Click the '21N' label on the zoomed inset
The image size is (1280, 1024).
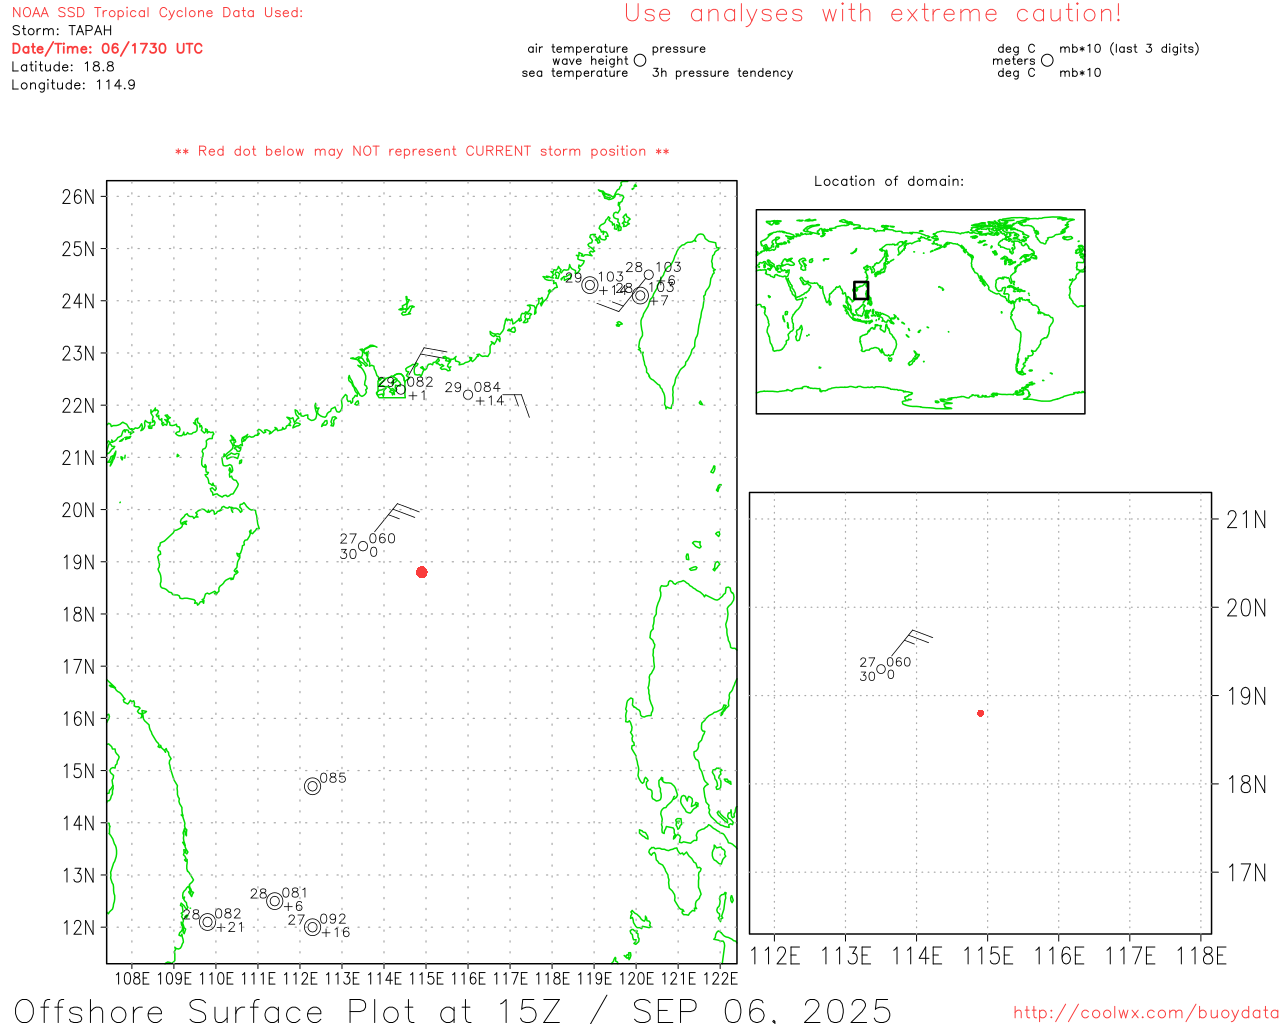coord(1246,520)
